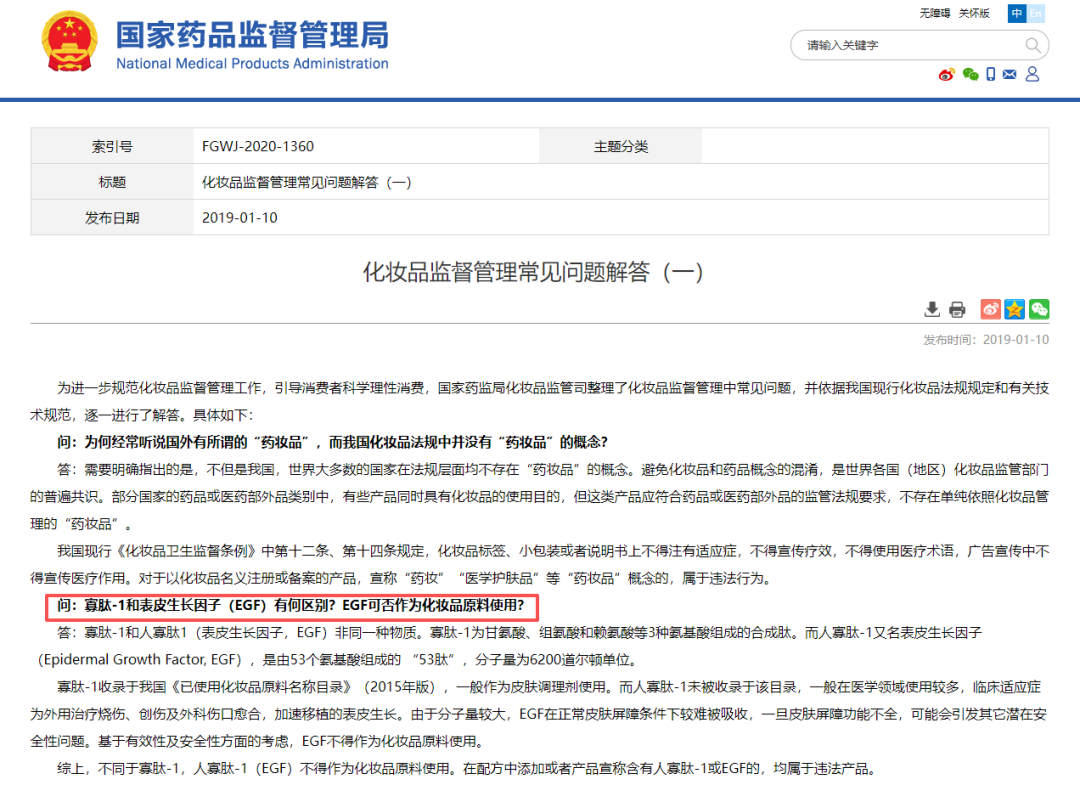Share the article to Weibo

(990, 309)
